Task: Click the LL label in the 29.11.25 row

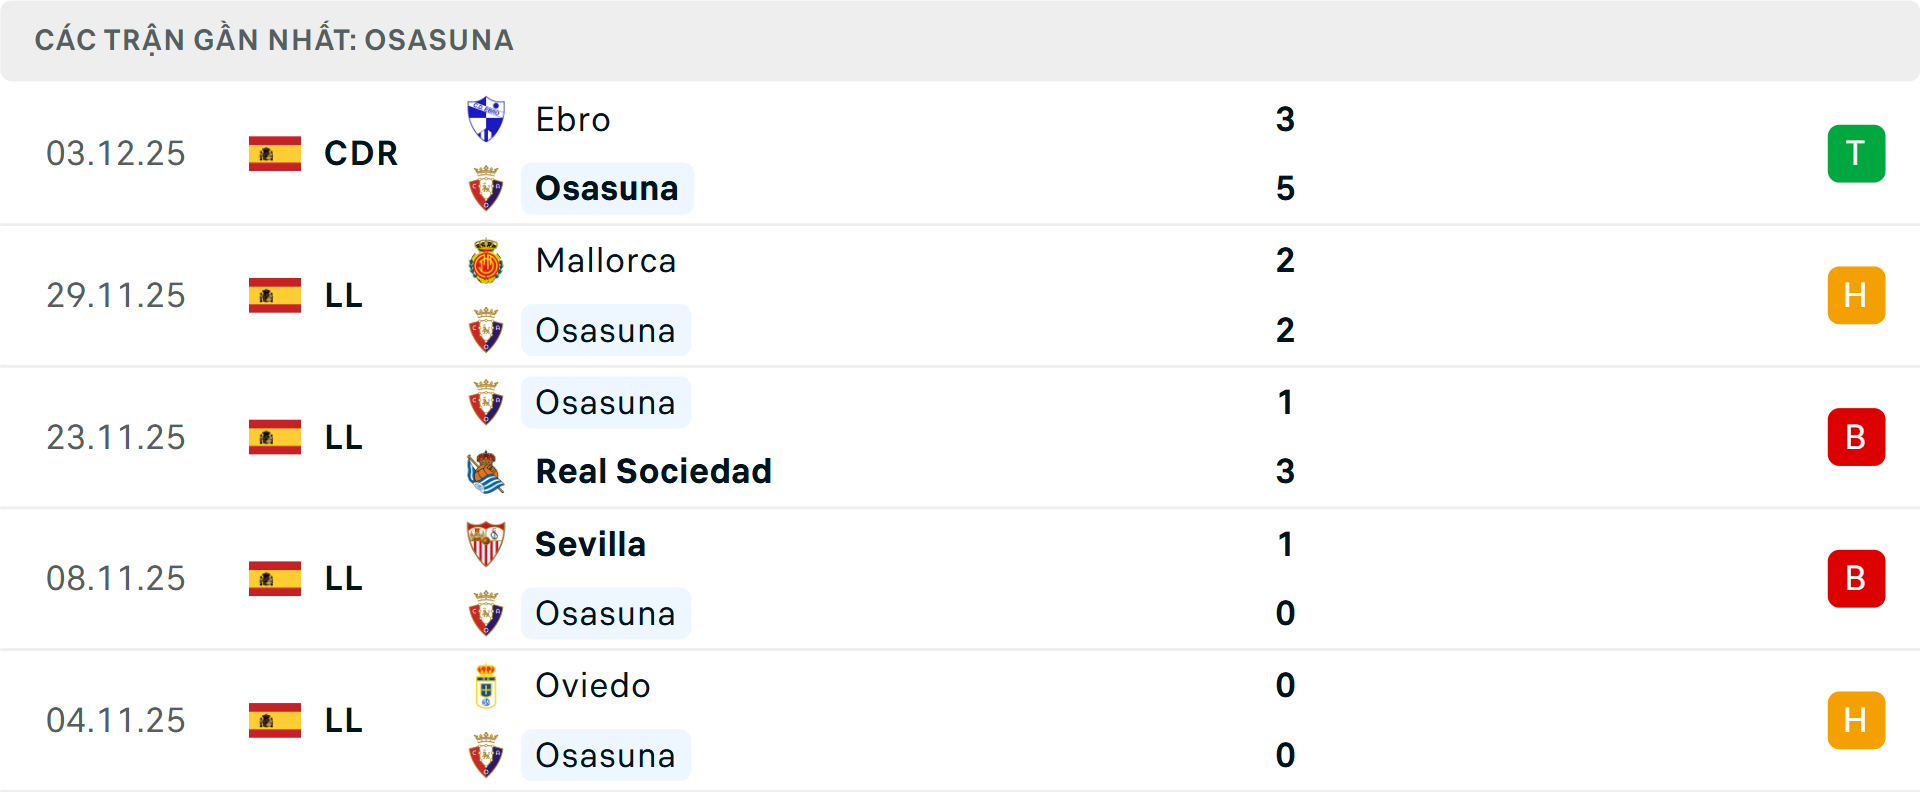Action: click(x=343, y=295)
